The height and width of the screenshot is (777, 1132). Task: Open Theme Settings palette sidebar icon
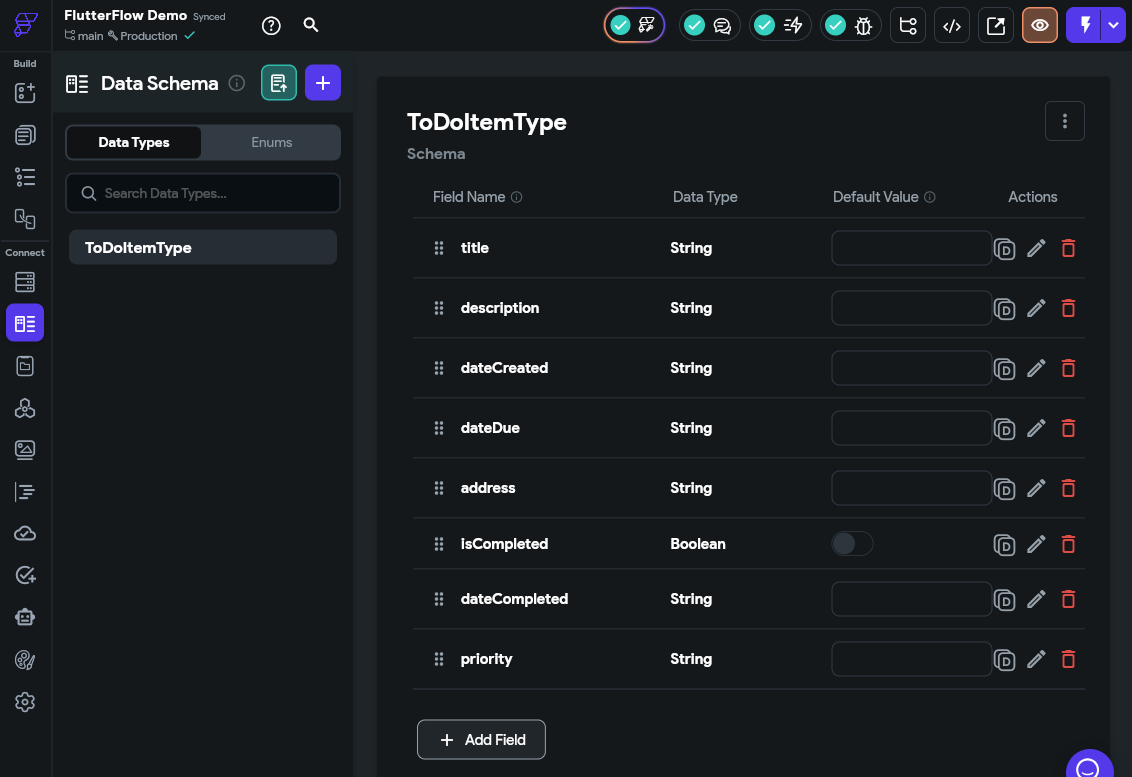pos(25,660)
